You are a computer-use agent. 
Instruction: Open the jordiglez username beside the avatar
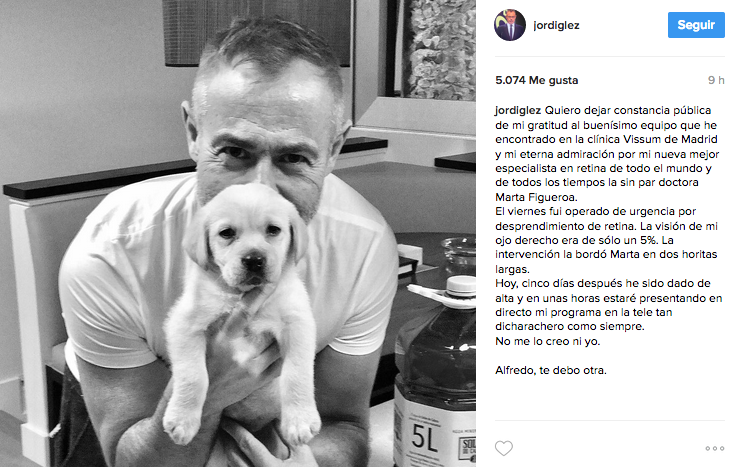pyautogui.click(x=556, y=25)
